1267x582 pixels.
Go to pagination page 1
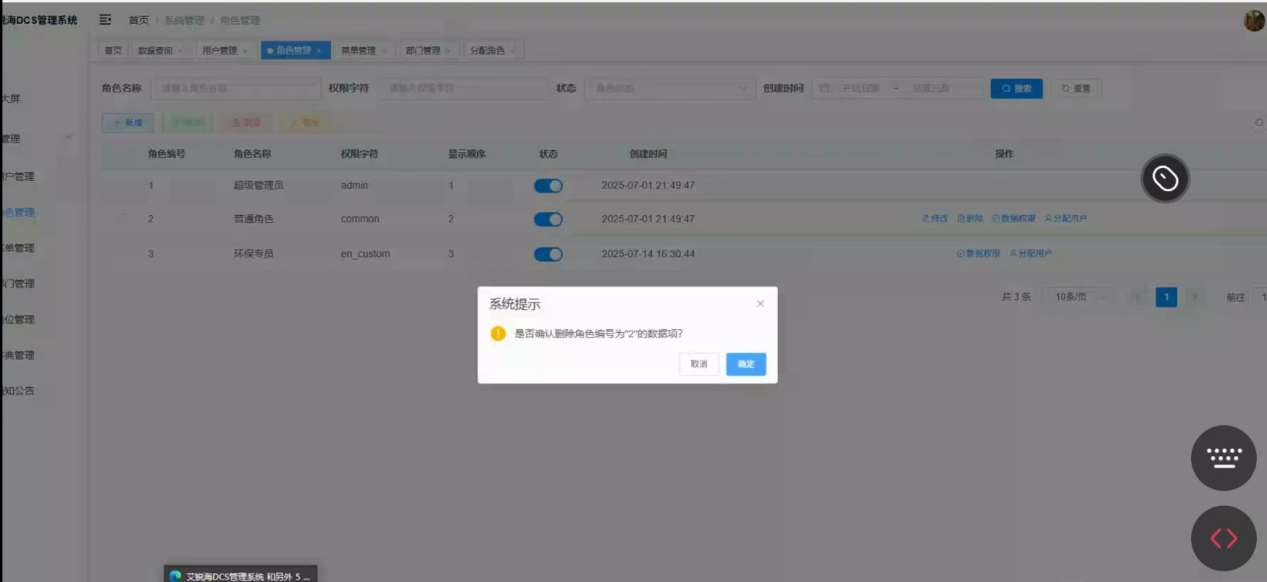tap(1166, 297)
